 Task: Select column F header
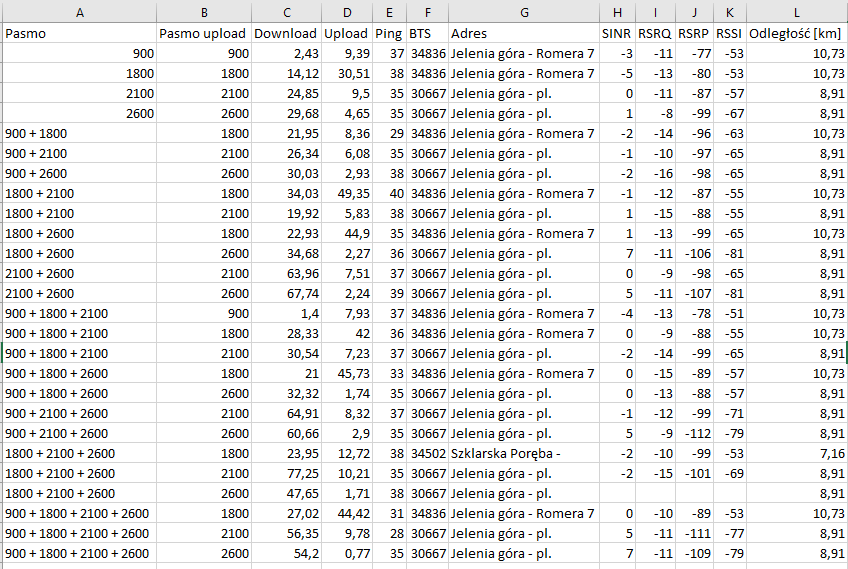point(427,12)
